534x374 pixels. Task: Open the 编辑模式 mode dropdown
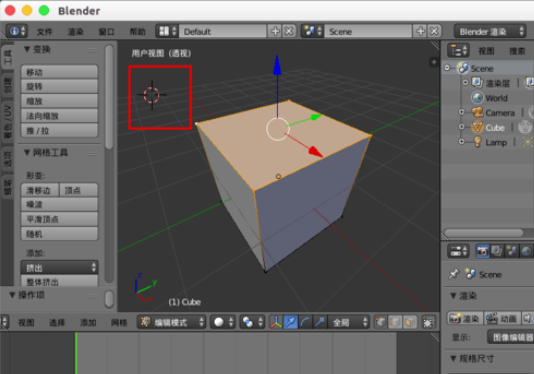(x=171, y=322)
